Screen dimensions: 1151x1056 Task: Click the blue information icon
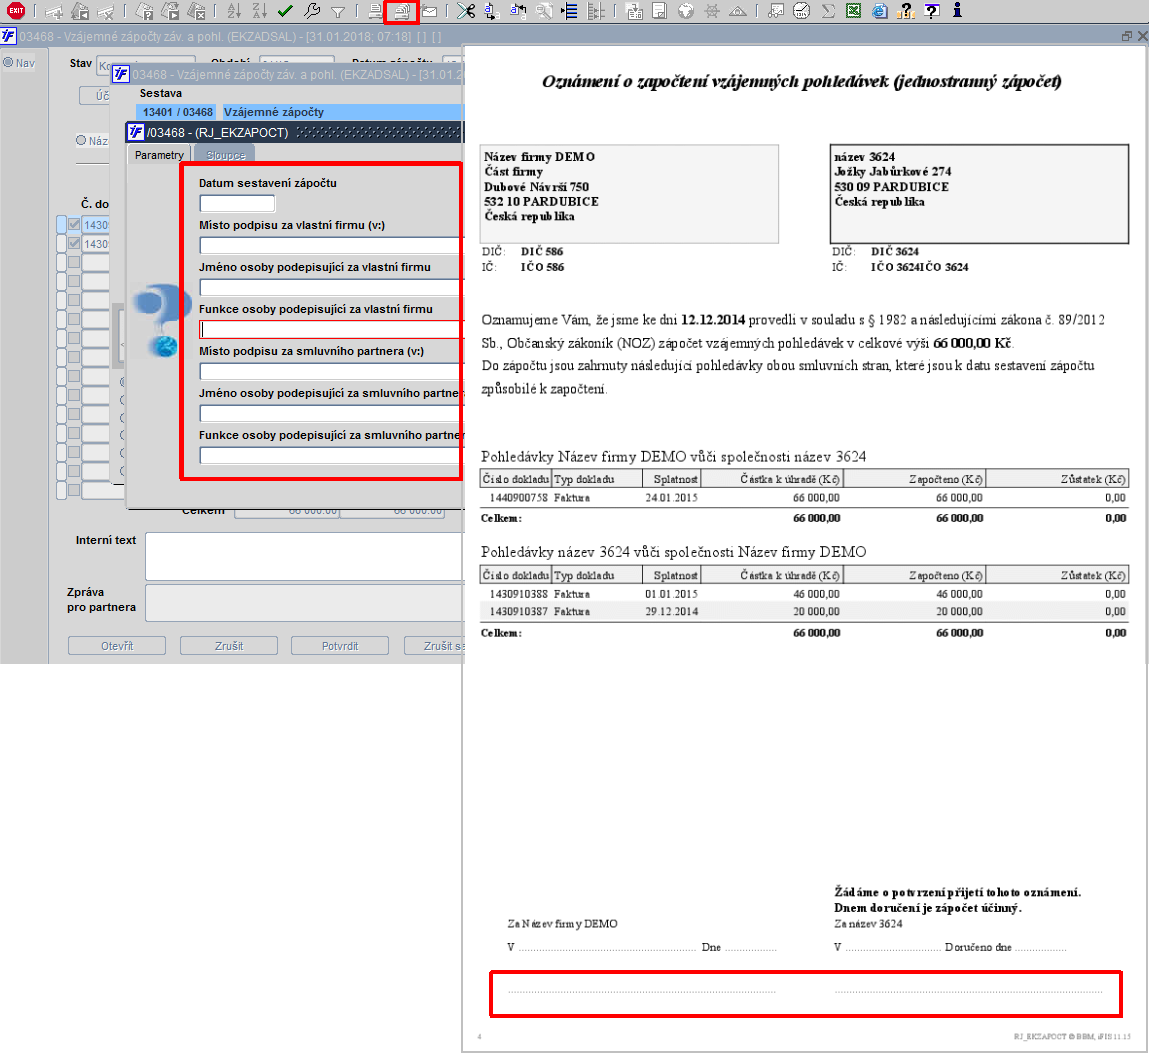pos(956,10)
